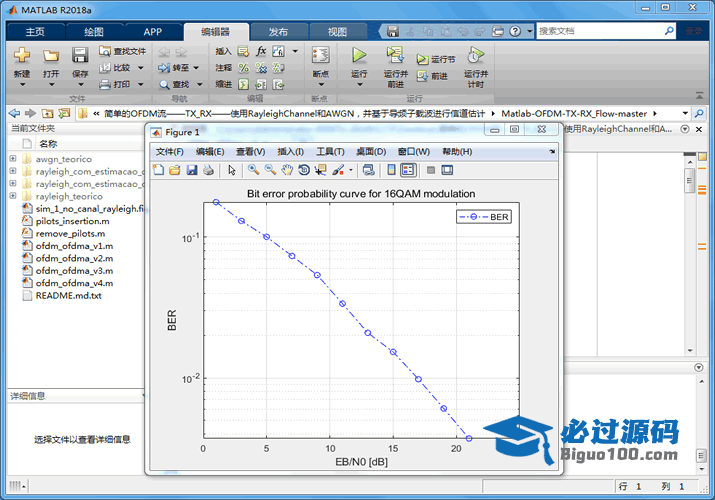This screenshot has height=500, width=715.
Task: Switch to the Plots tab (绘图)
Action: (x=94, y=32)
